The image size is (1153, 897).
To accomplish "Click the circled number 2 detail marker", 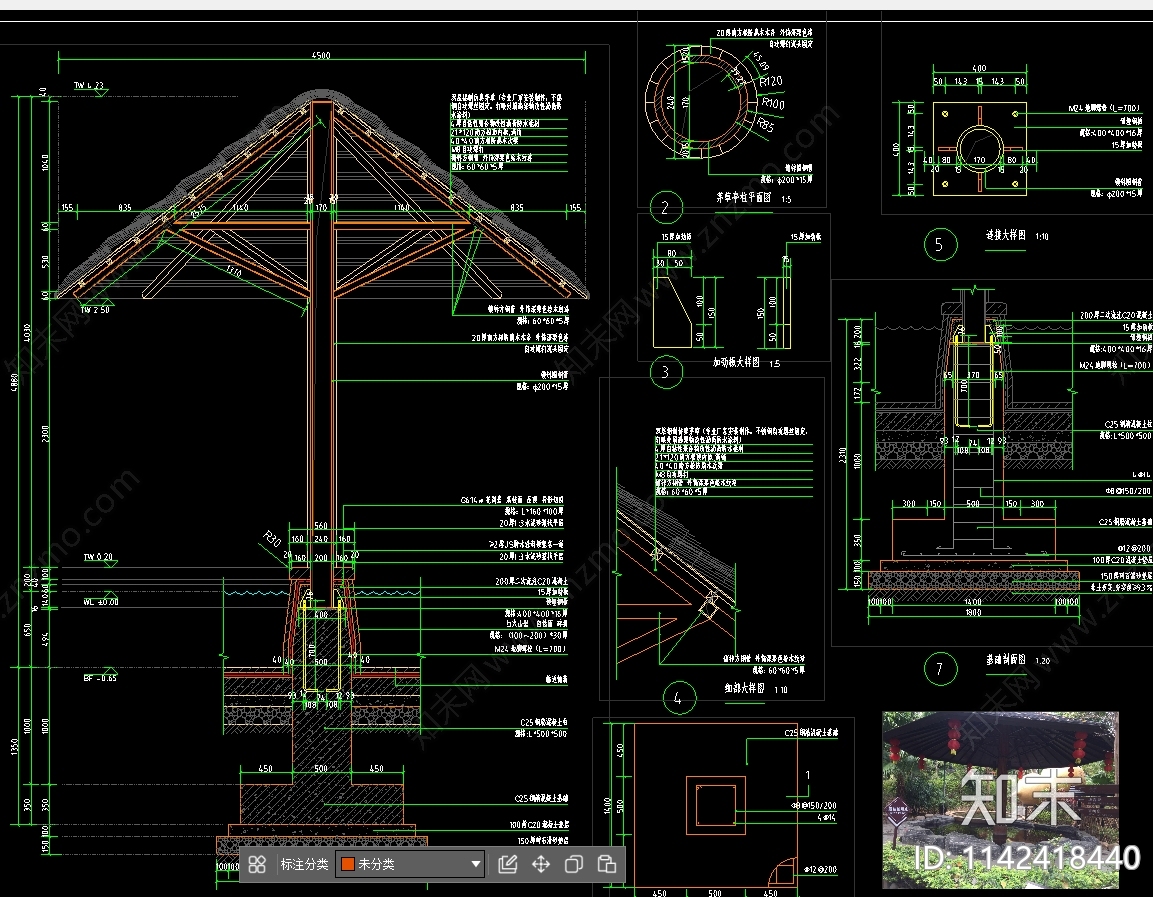I will pos(665,208).
